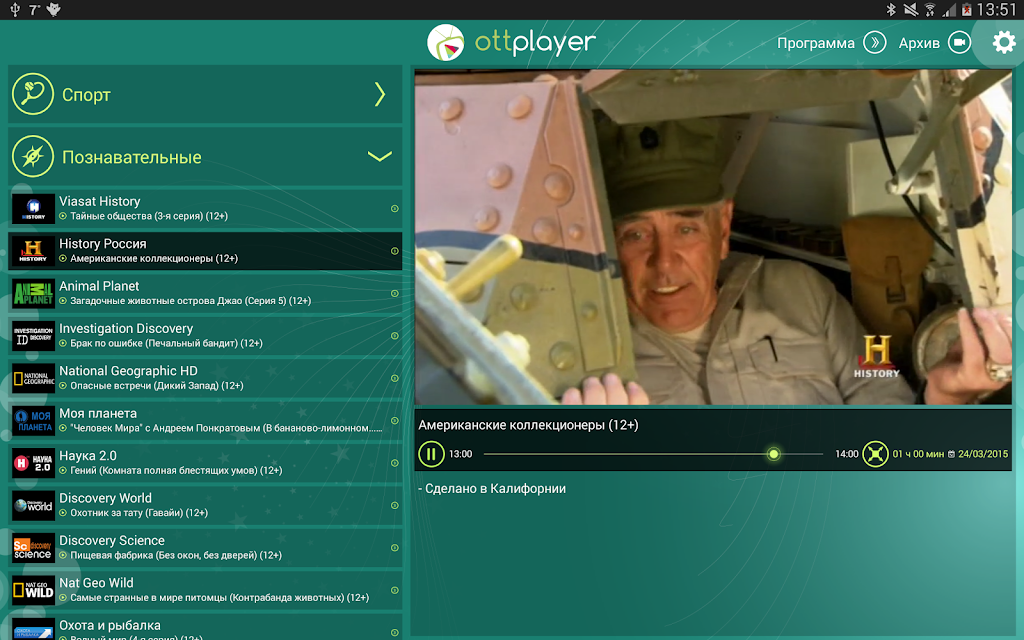The image size is (1024, 640).
Task: Click the Viasat History row's right indicator
Action: 394,208
